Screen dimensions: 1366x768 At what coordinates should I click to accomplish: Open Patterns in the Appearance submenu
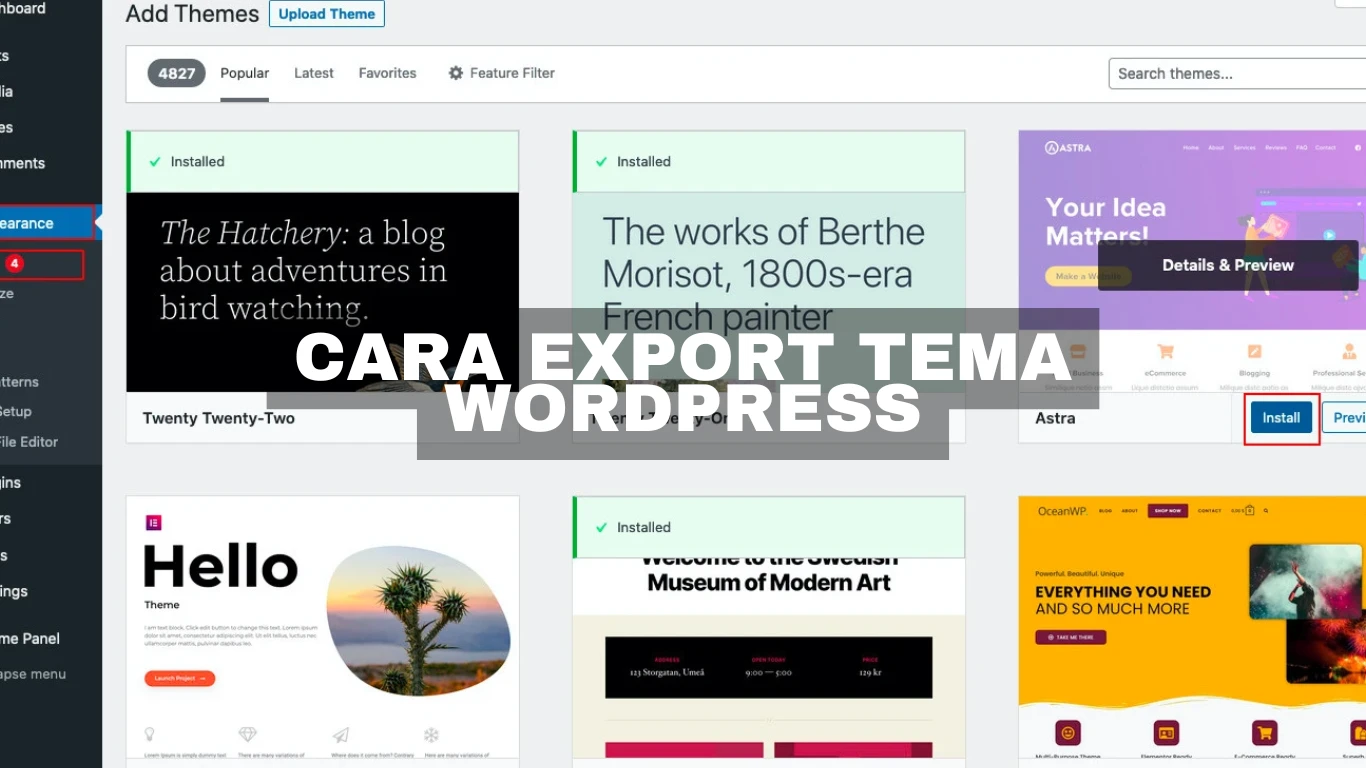20,382
